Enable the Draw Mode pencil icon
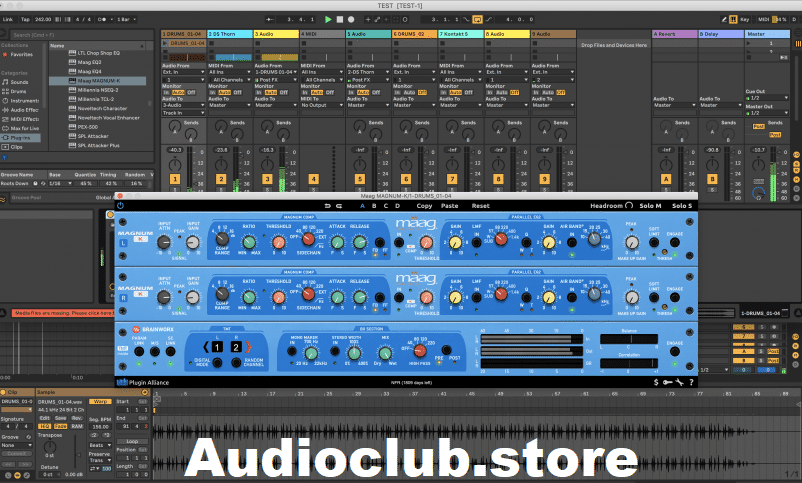Viewport: 802px width, 483px height. pyautogui.click(x=724, y=19)
